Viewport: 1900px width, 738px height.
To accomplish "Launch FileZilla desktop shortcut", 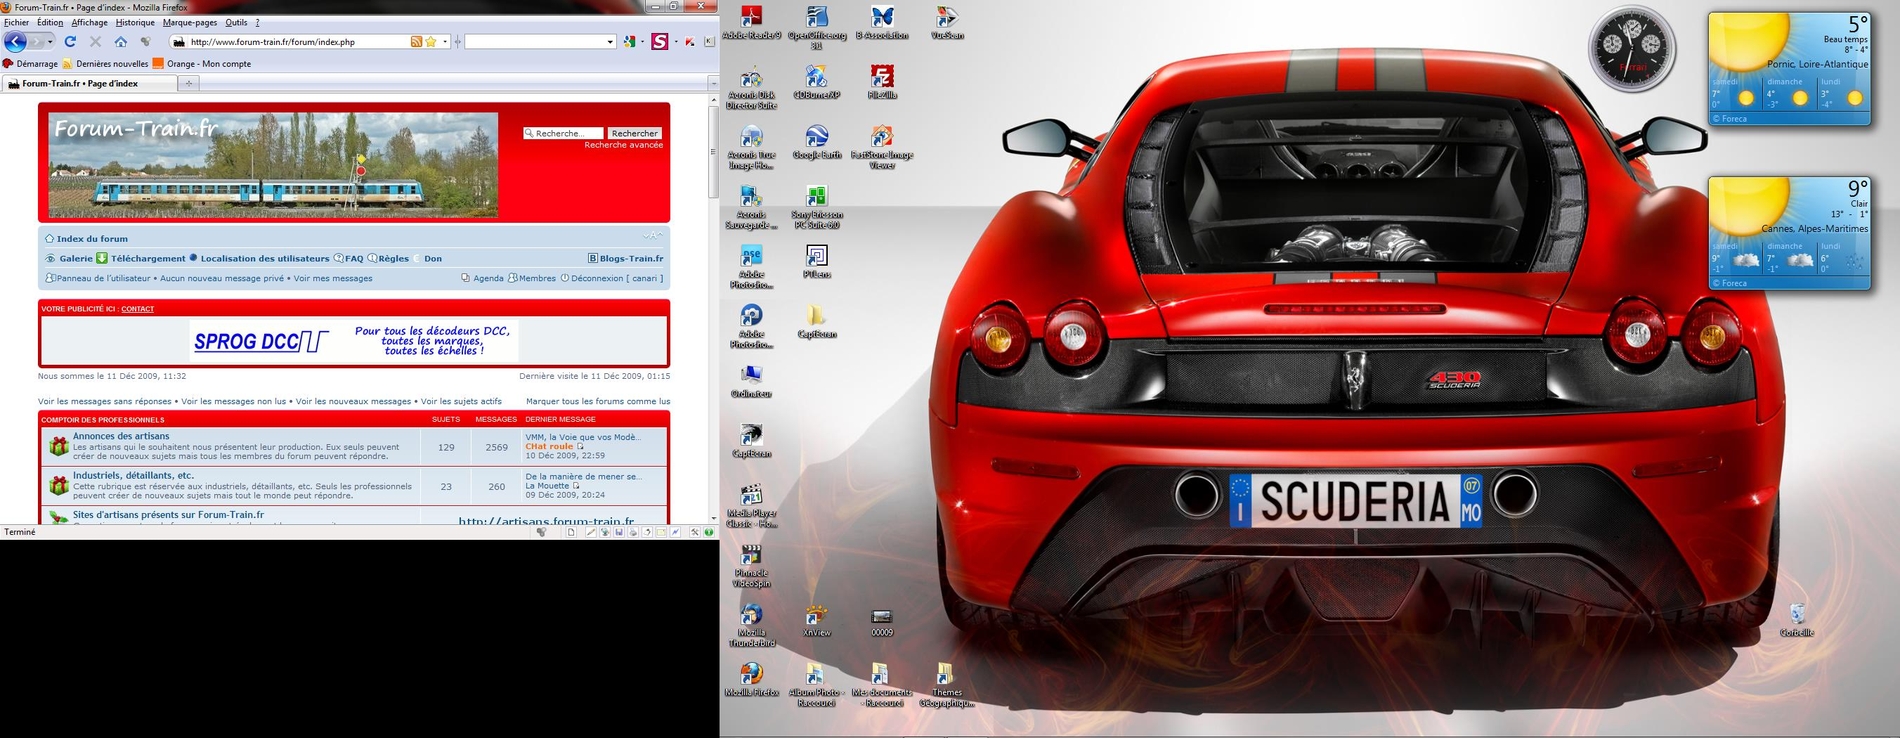I will click(x=882, y=83).
